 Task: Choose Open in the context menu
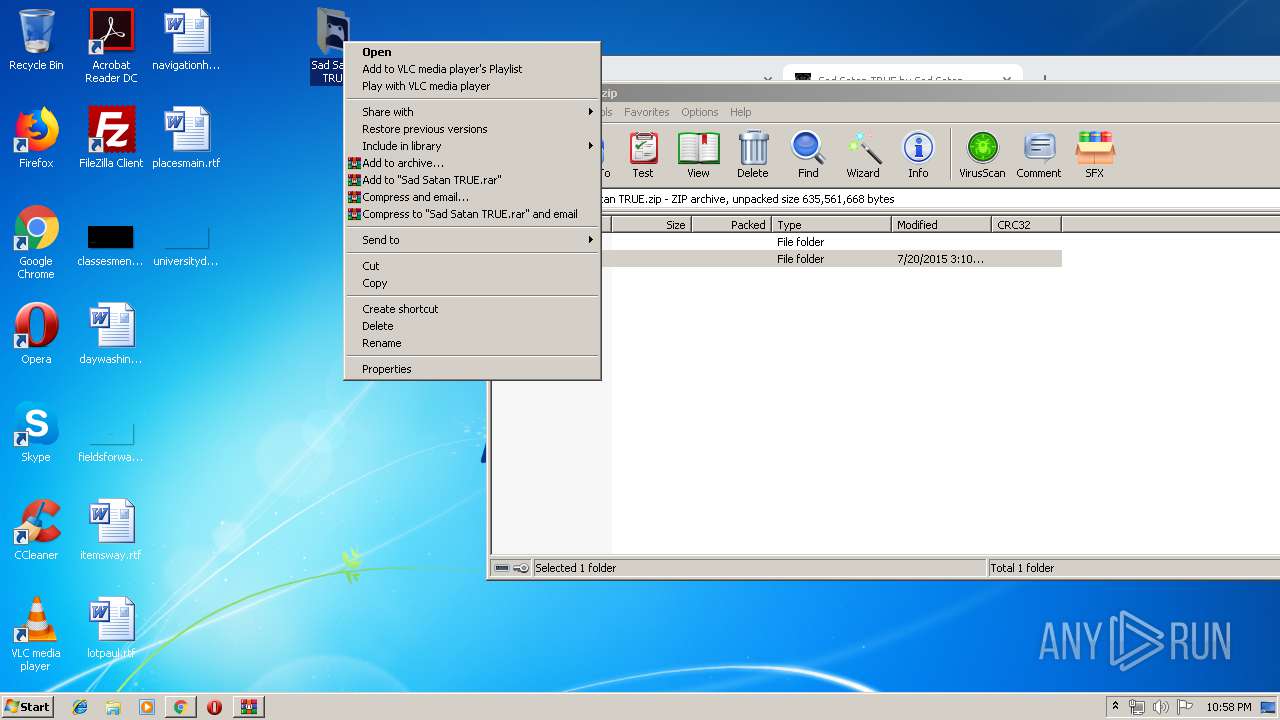(472, 52)
